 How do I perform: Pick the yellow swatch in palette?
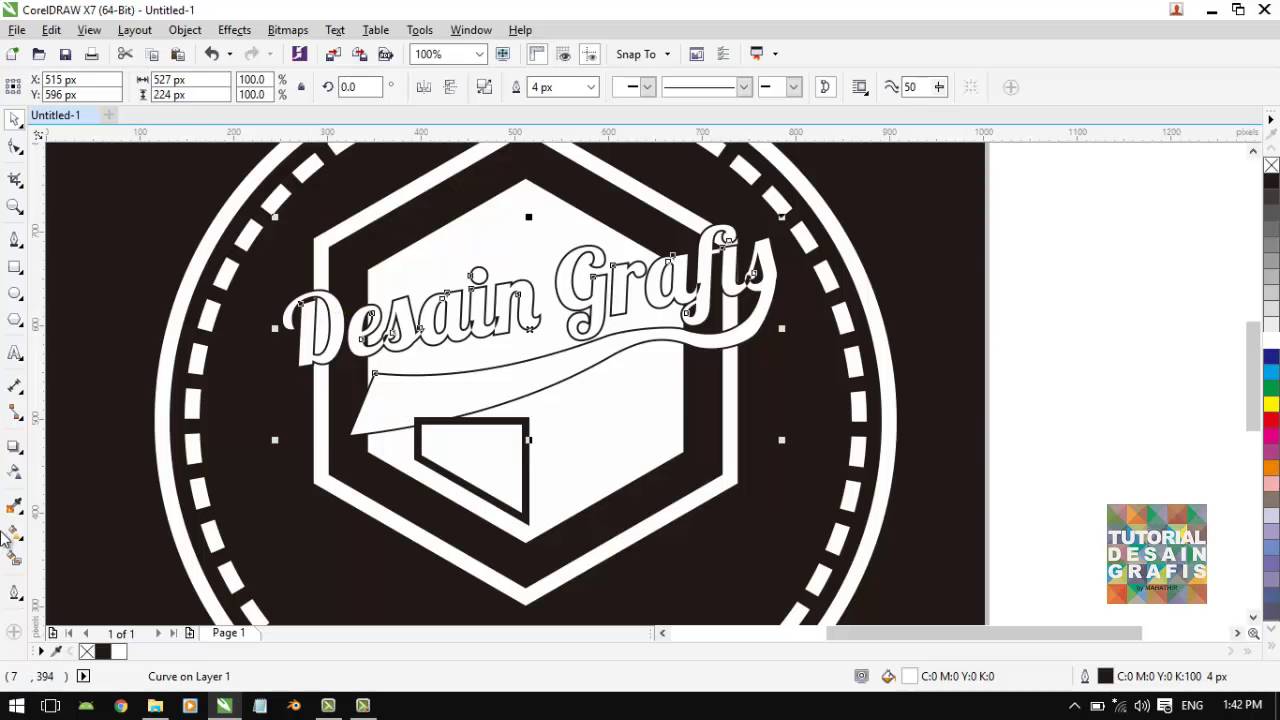pos(1271,403)
